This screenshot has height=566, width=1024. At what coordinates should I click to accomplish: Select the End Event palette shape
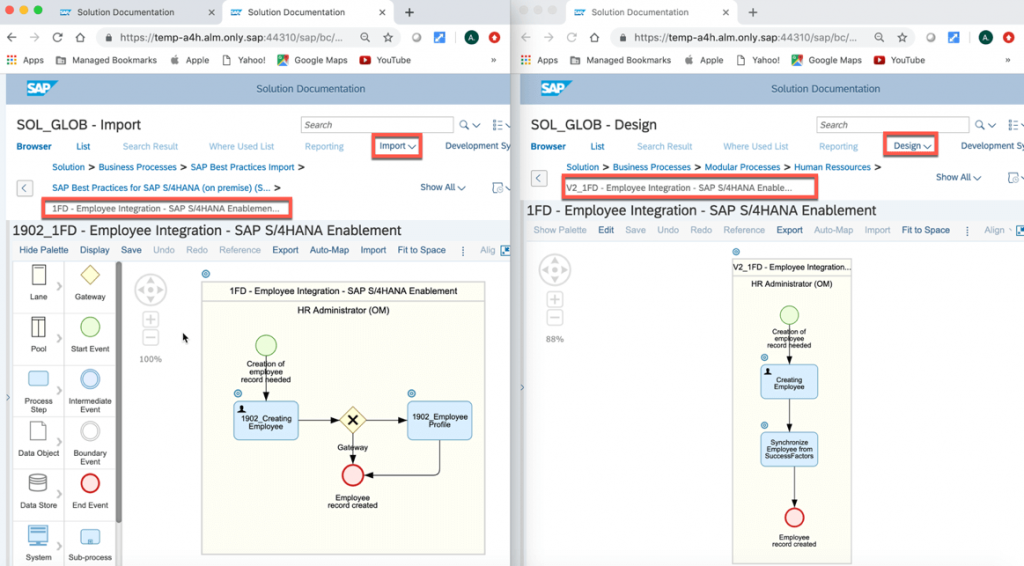(90, 483)
